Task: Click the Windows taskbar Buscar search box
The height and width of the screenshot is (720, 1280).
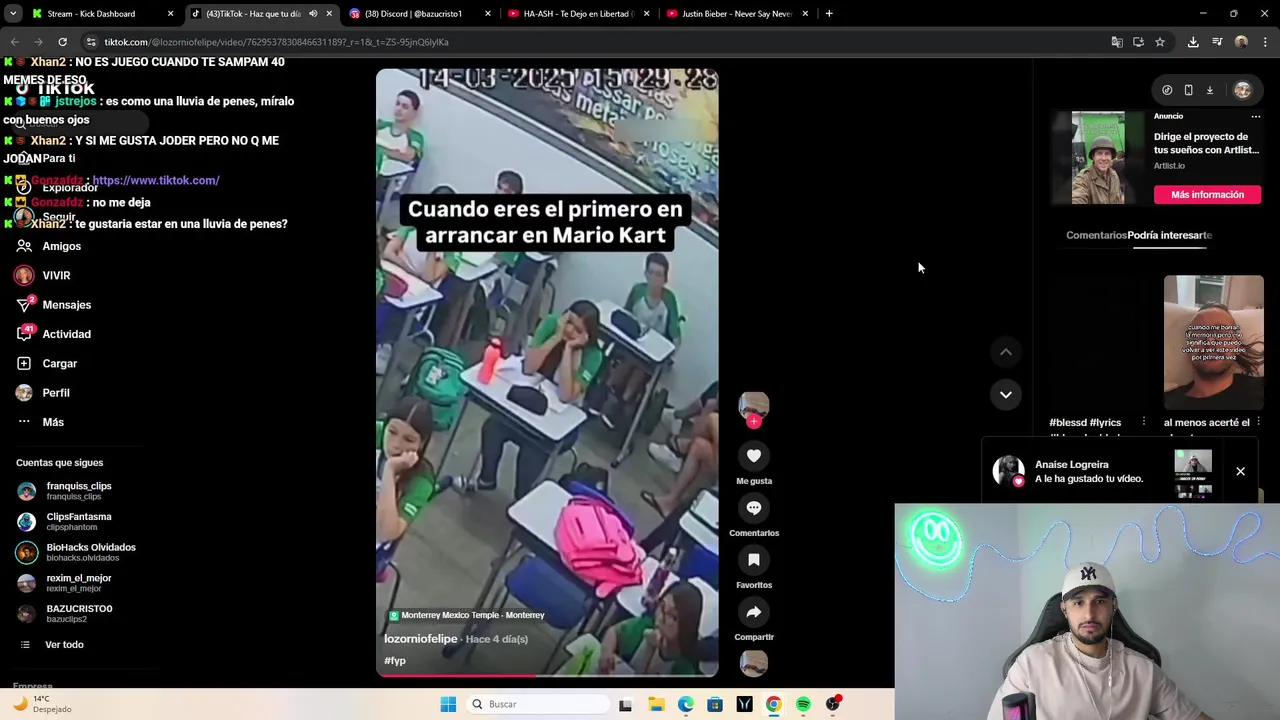Action: tap(537, 704)
